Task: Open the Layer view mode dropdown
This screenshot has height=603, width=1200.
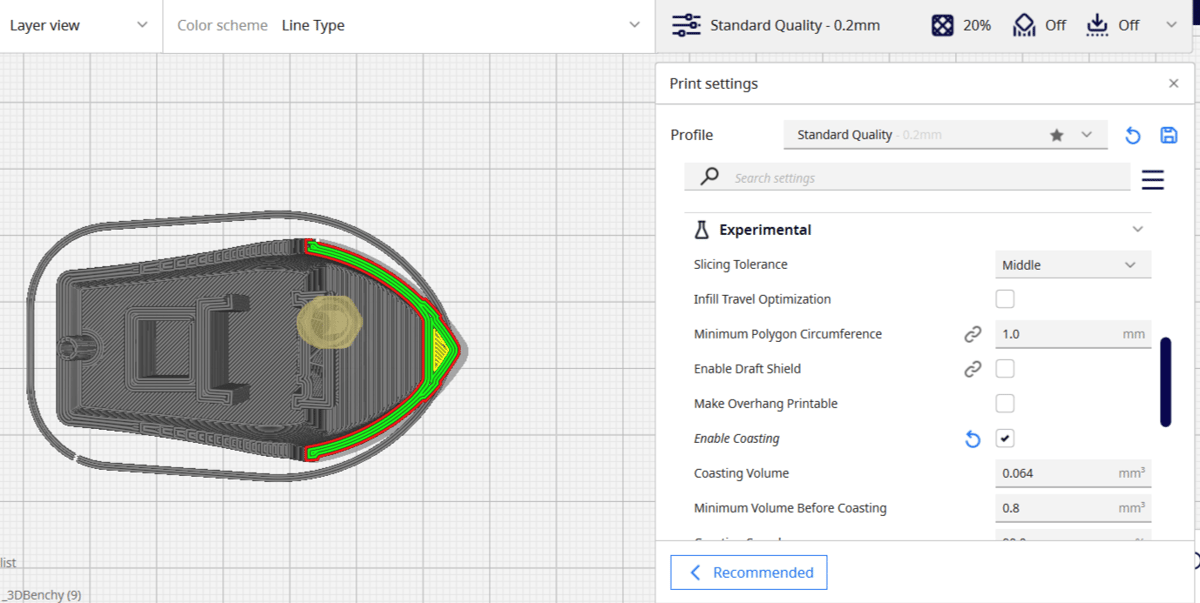Action: click(81, 26)
